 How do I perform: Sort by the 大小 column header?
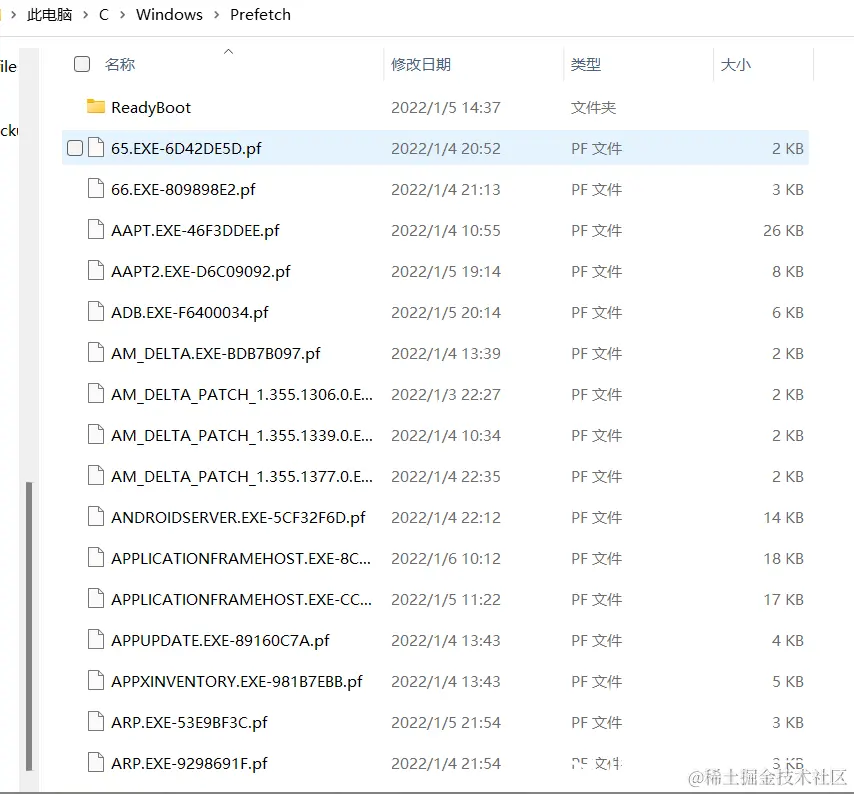point(736,64)
